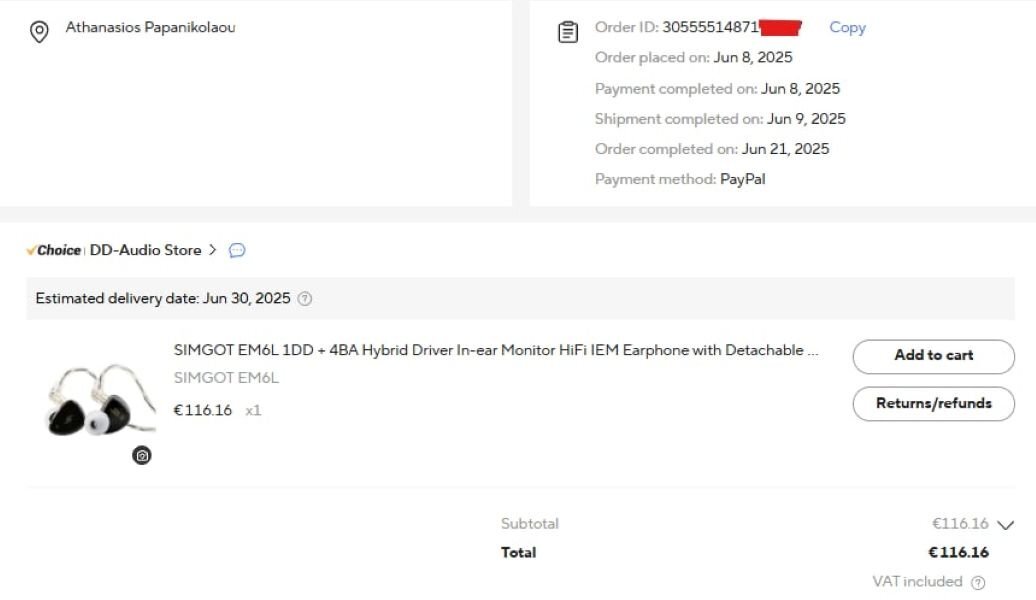Click the Total label
The width and height of the screenshot is (1036, 600).
[518, 552]
